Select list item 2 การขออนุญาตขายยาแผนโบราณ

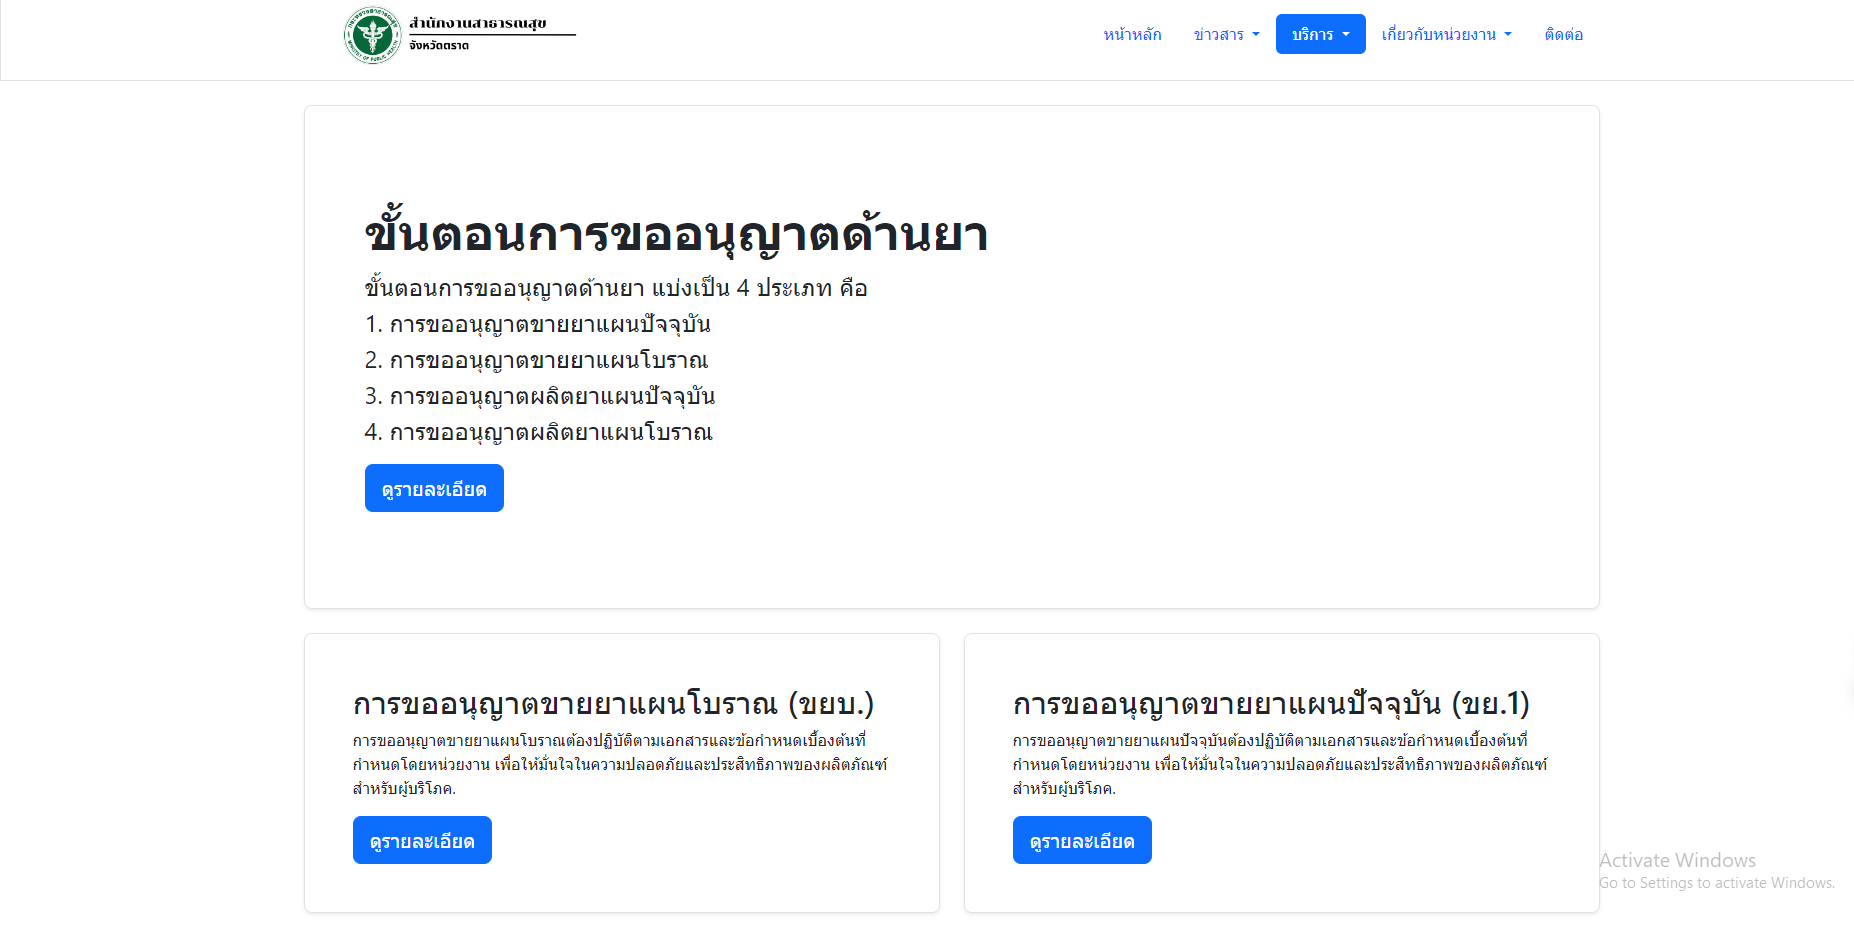(x=536, y=361)
